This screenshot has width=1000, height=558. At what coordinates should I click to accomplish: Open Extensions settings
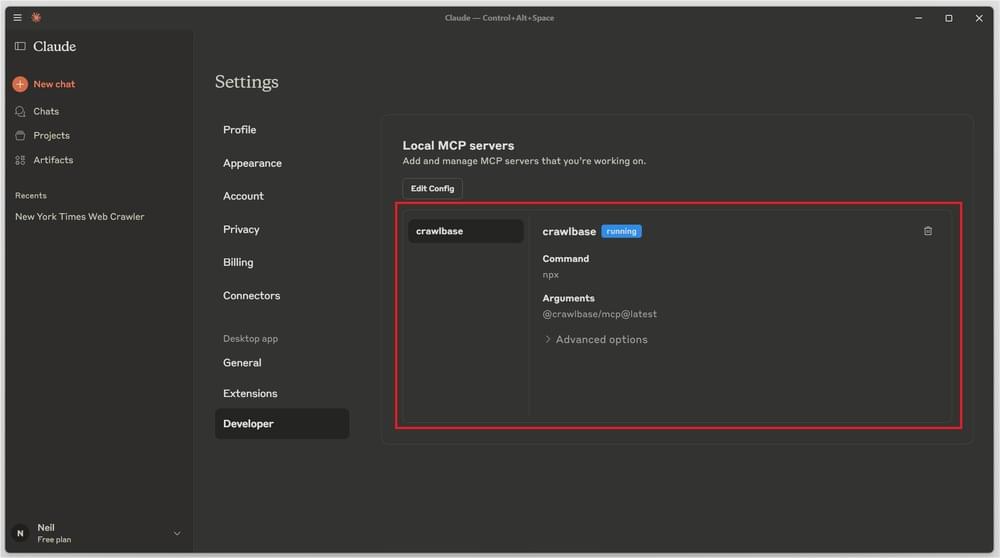pos(250,393)
